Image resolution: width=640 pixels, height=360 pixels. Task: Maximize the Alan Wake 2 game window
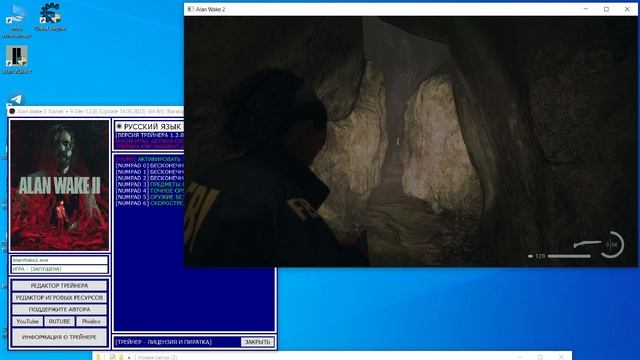607,9
